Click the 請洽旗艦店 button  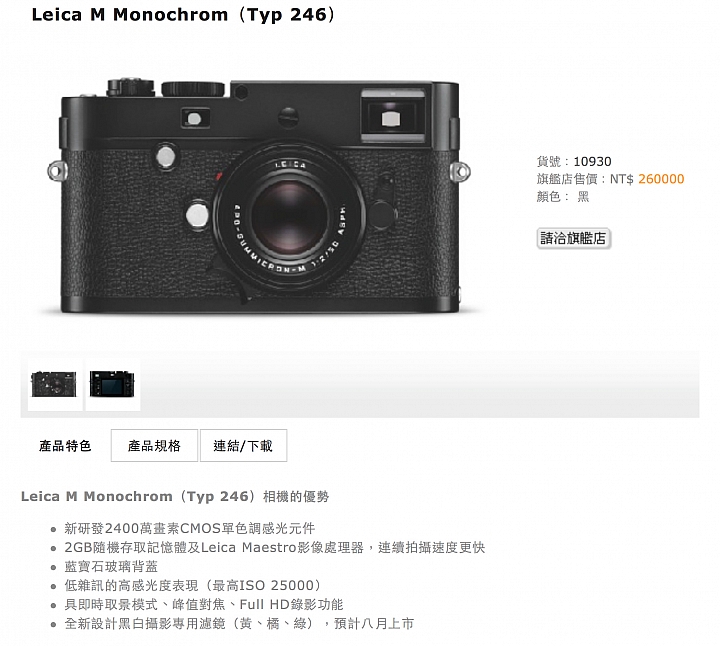click(574, 238)
